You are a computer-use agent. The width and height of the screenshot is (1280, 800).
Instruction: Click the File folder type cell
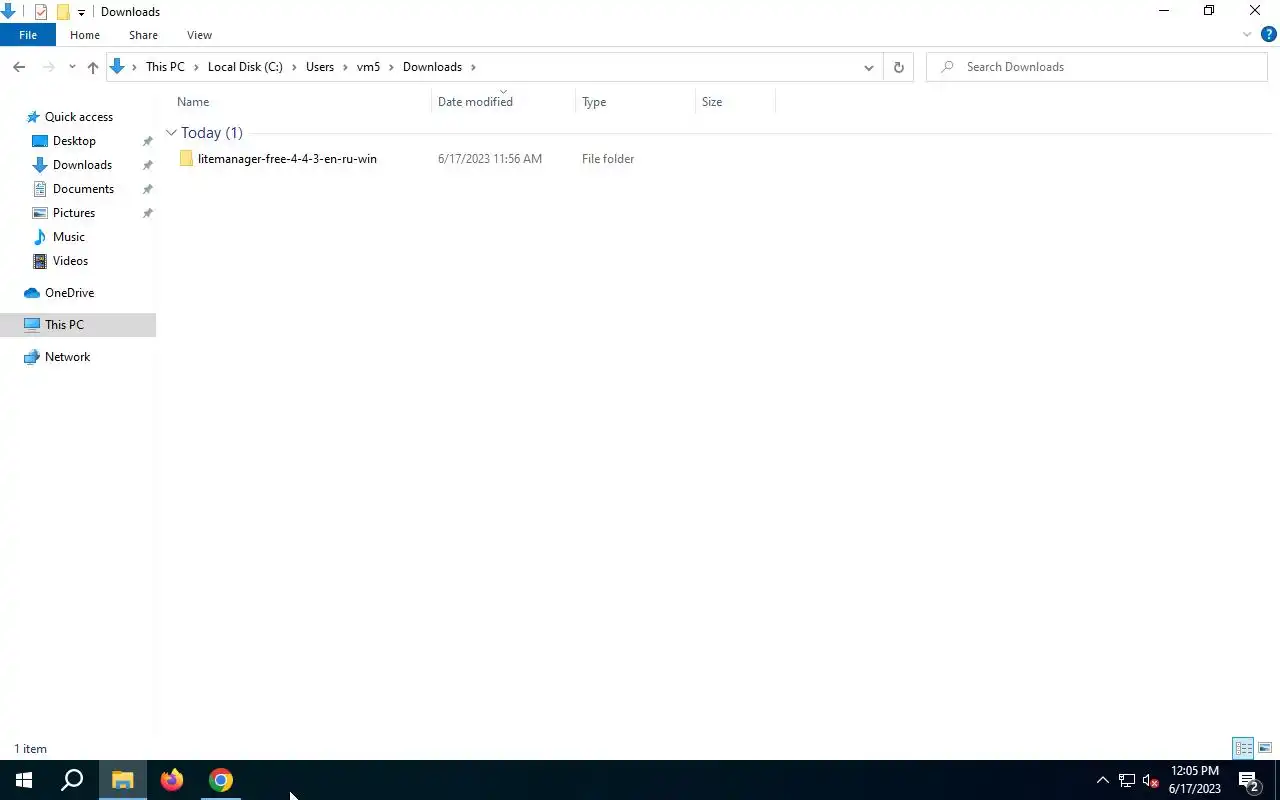click(x=608, y=159)
